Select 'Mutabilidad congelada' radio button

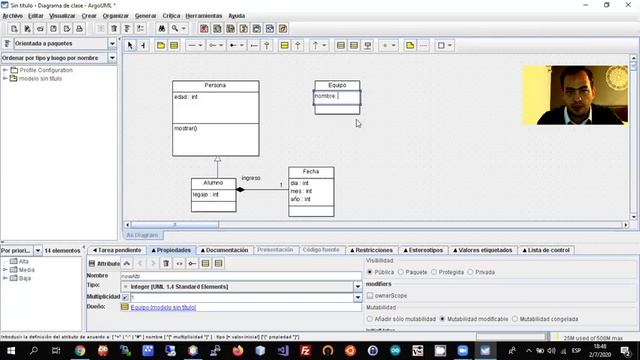point(515,319)
